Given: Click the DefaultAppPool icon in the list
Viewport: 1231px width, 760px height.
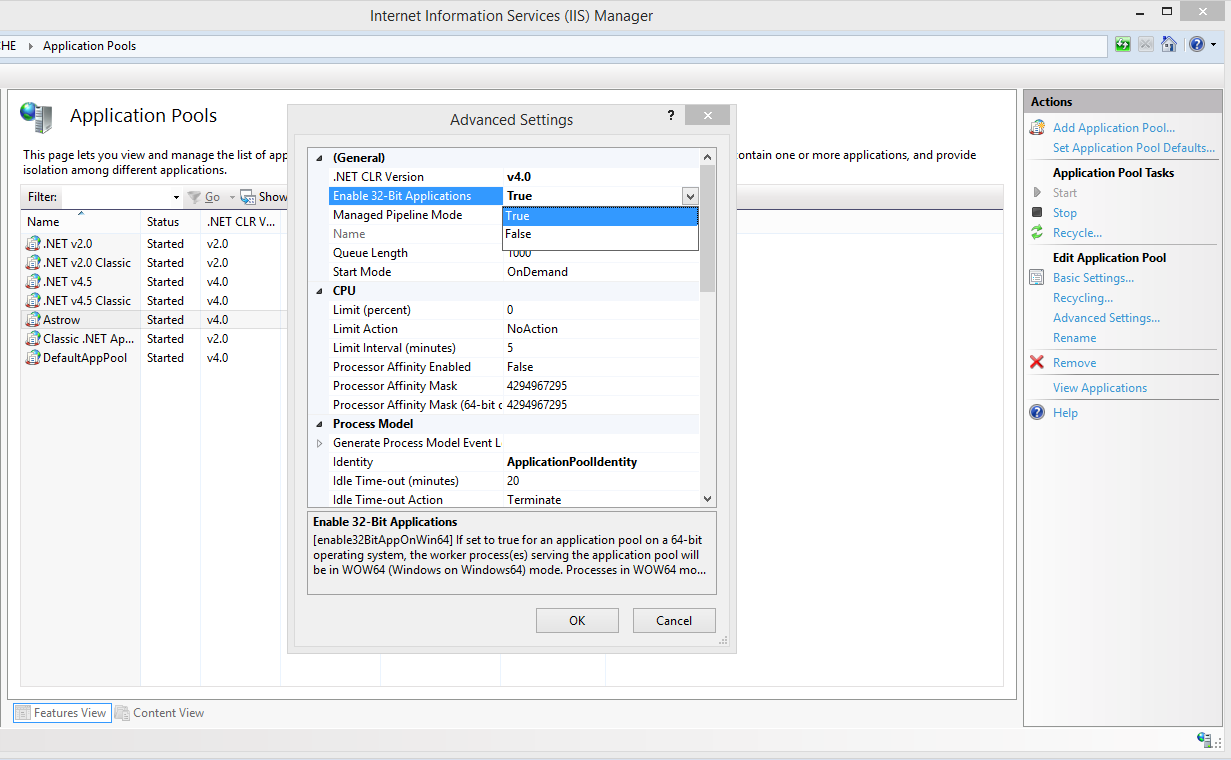Looking at the screenshot, I should pos(34,358).
